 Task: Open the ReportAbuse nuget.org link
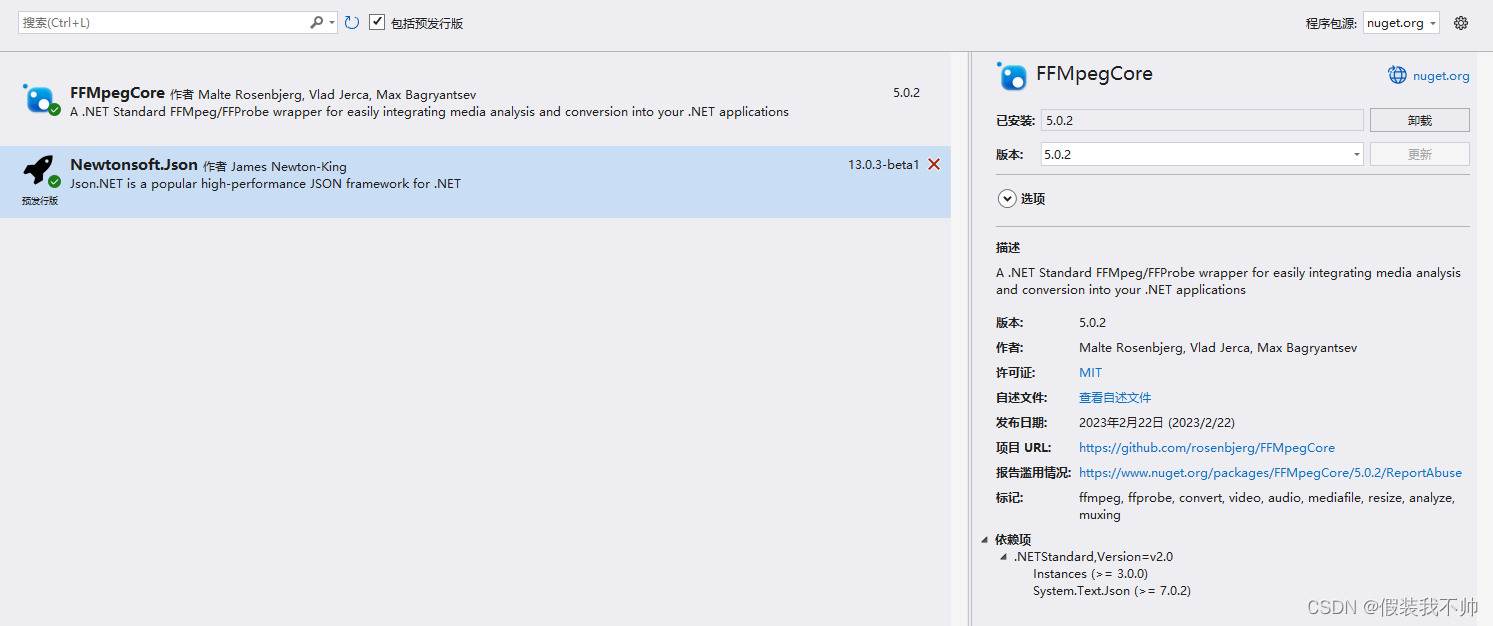[1270, 473]
